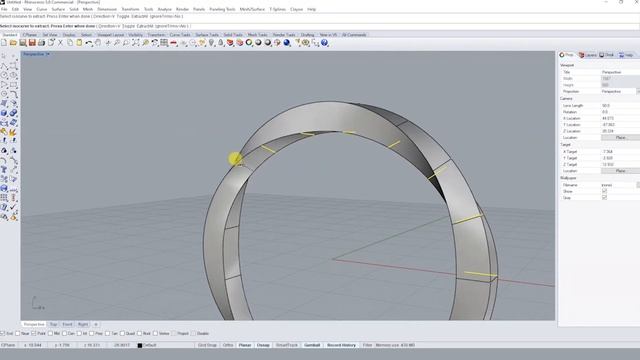Viewport: 640px width, 360px height.
Task: Open the File menu
Action: click(x=4, y=9)
